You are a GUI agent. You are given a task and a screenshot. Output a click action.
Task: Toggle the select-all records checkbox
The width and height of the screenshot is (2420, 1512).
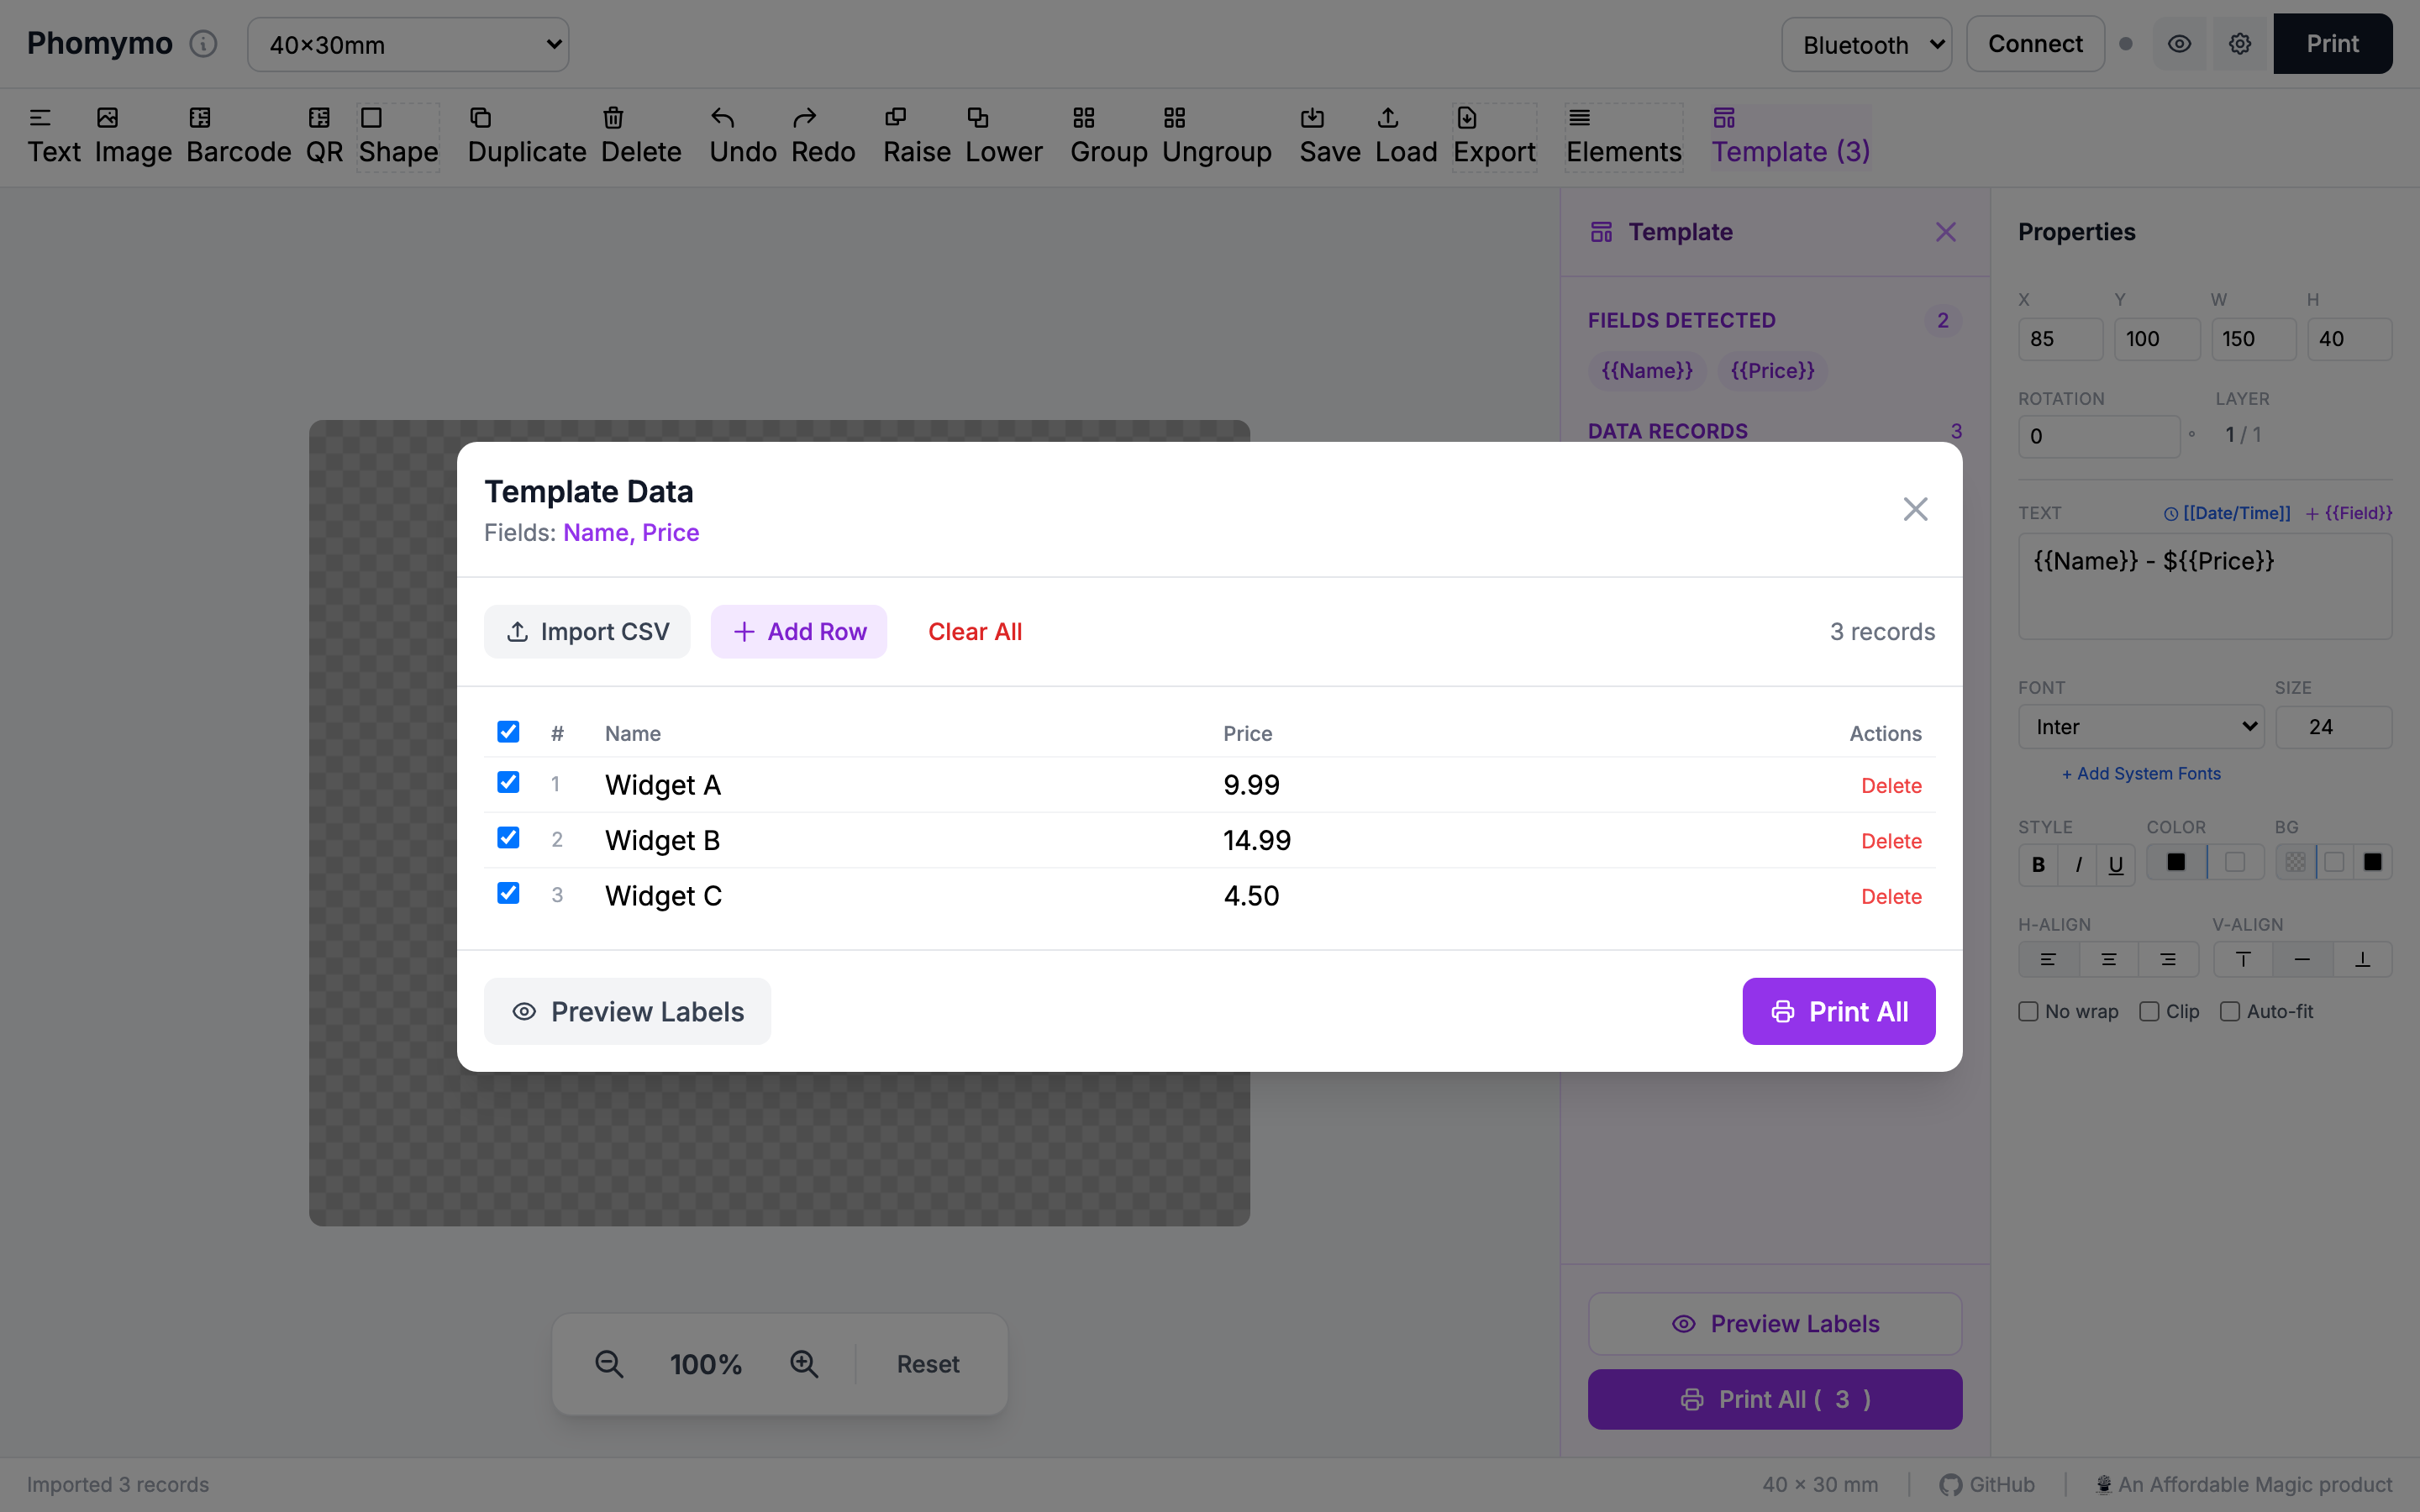508,732
